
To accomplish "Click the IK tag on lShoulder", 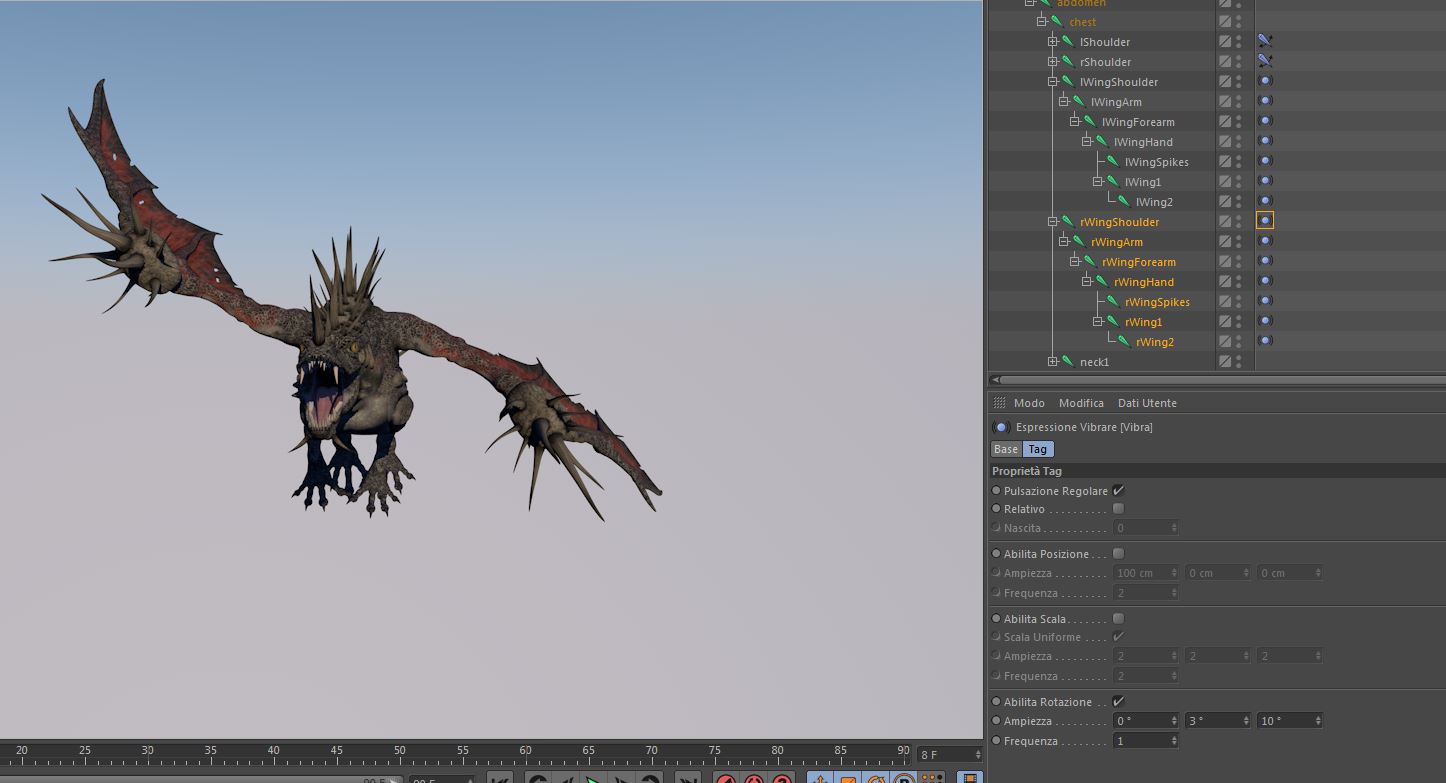I will click(x=1265, y=41).
